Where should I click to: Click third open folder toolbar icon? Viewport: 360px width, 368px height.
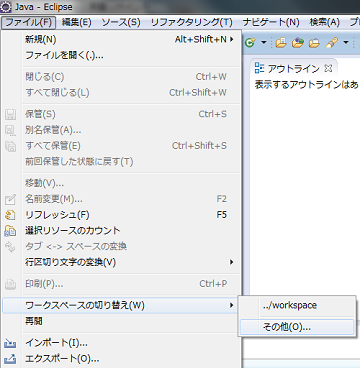pyautogui.click(x=314, y=43)
